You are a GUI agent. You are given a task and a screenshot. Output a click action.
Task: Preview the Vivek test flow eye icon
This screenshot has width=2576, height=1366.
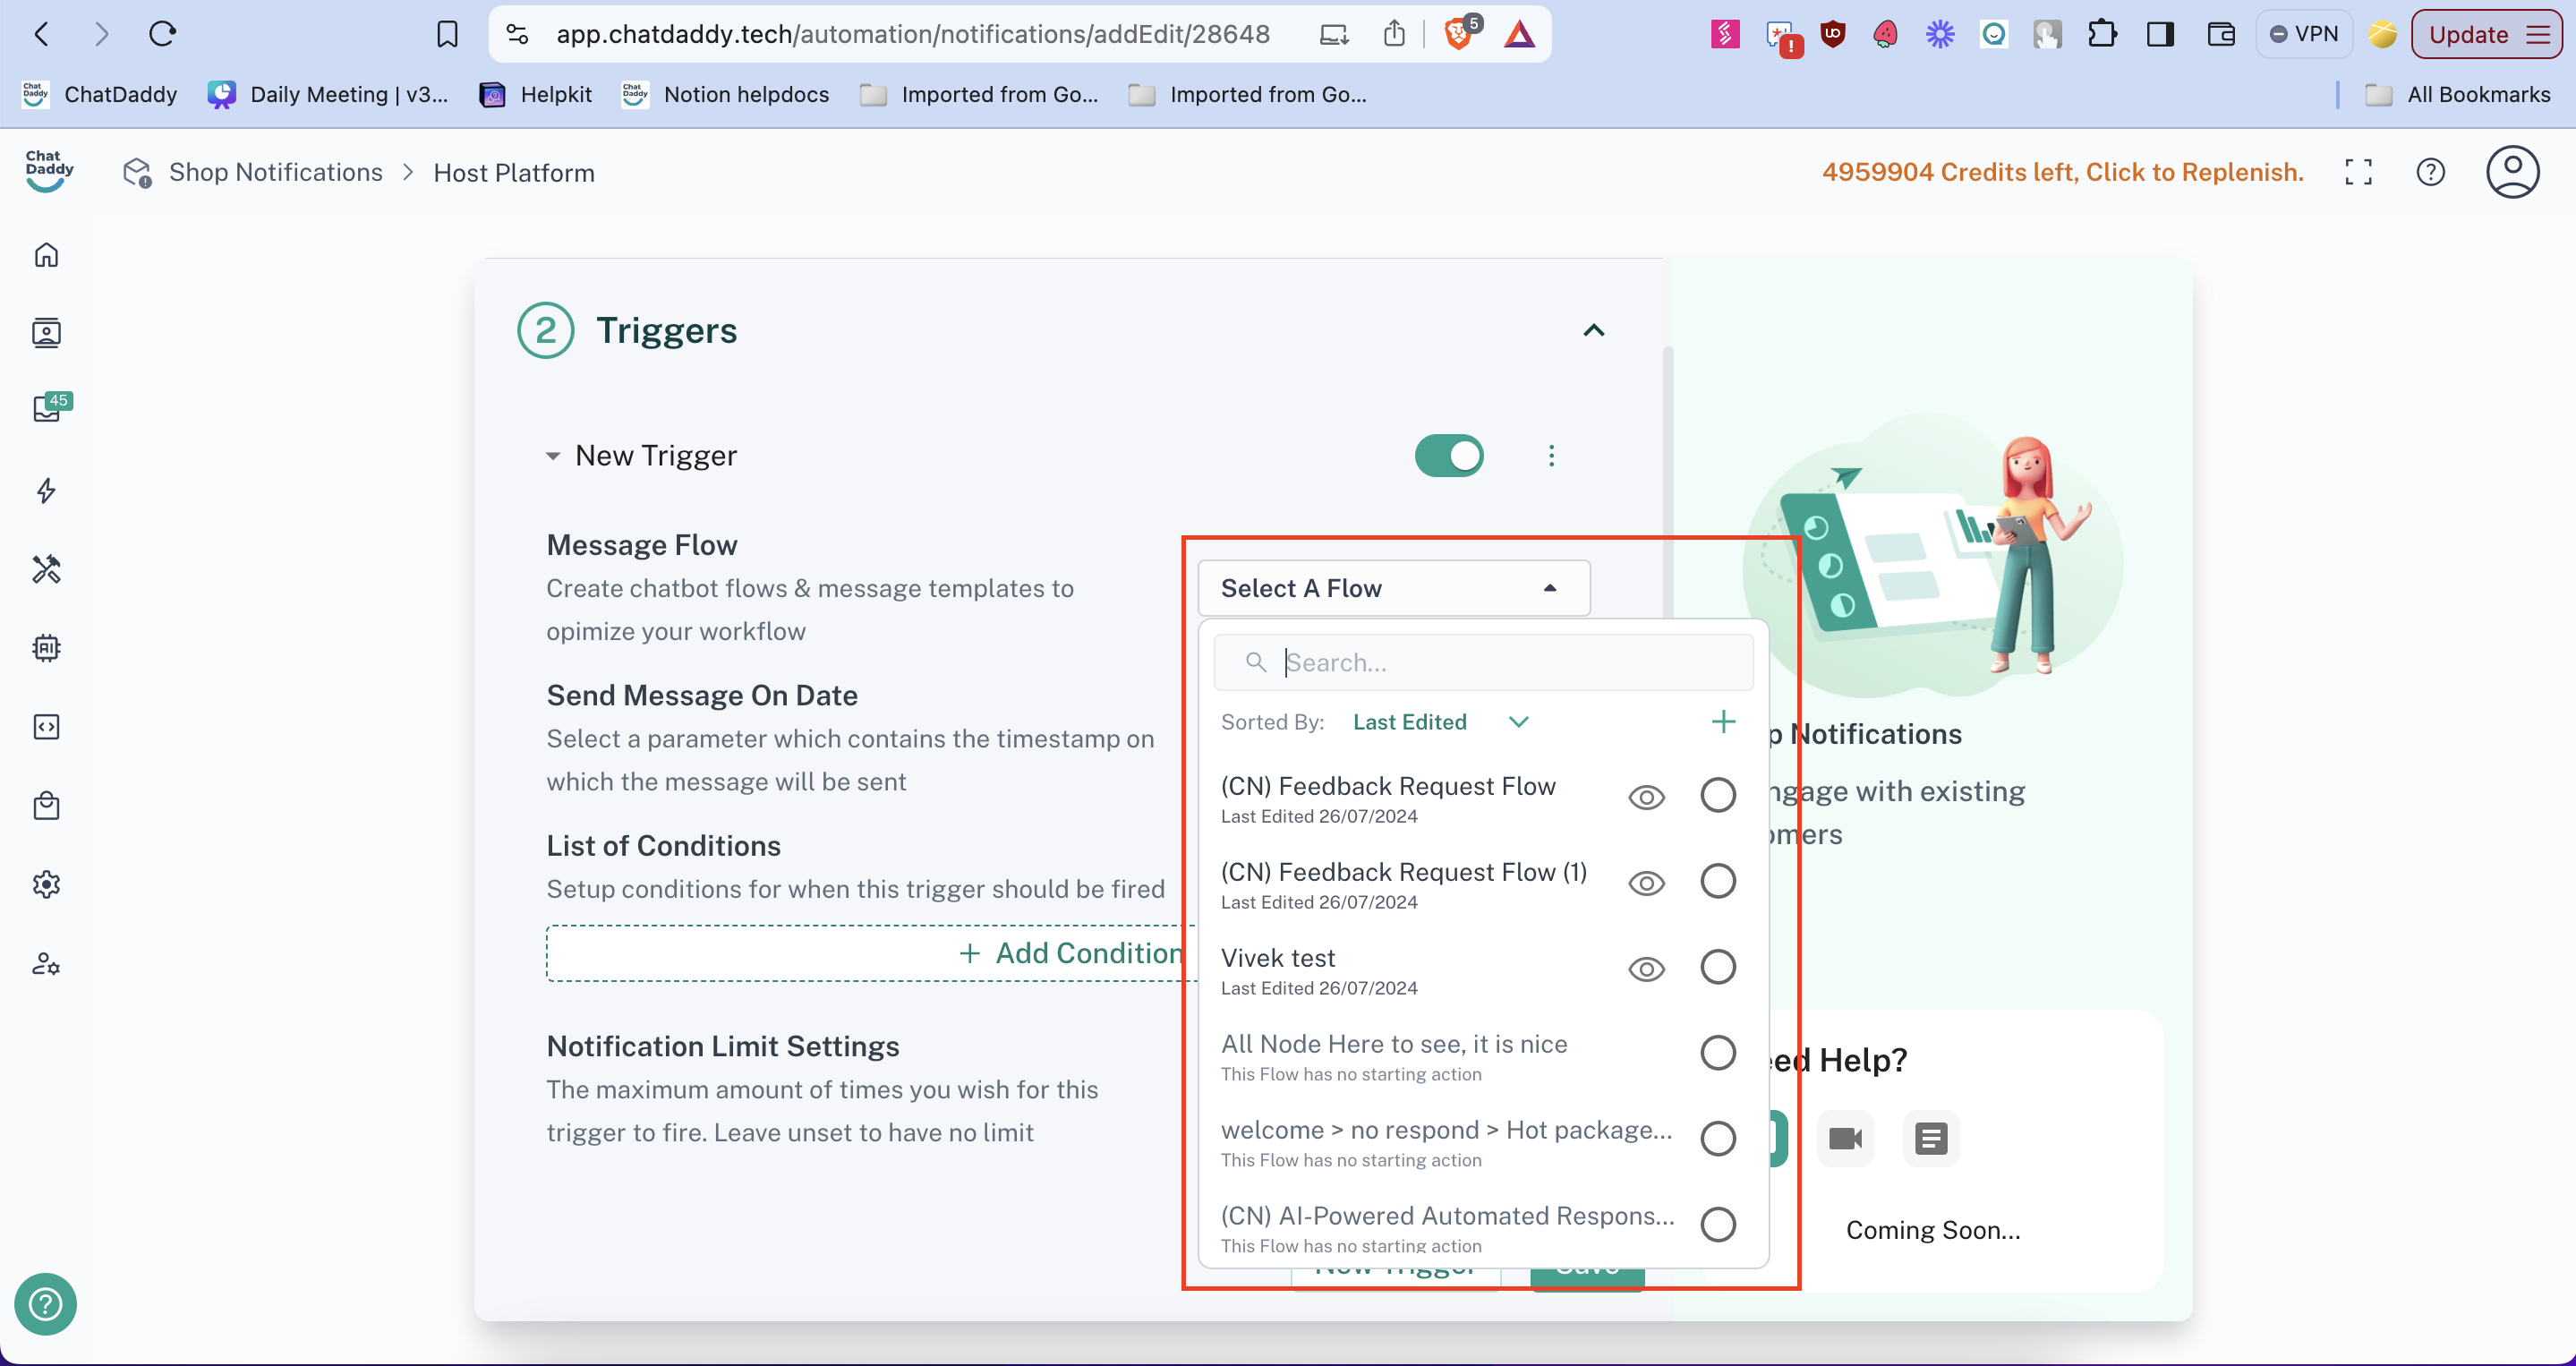coord(1646,969)
